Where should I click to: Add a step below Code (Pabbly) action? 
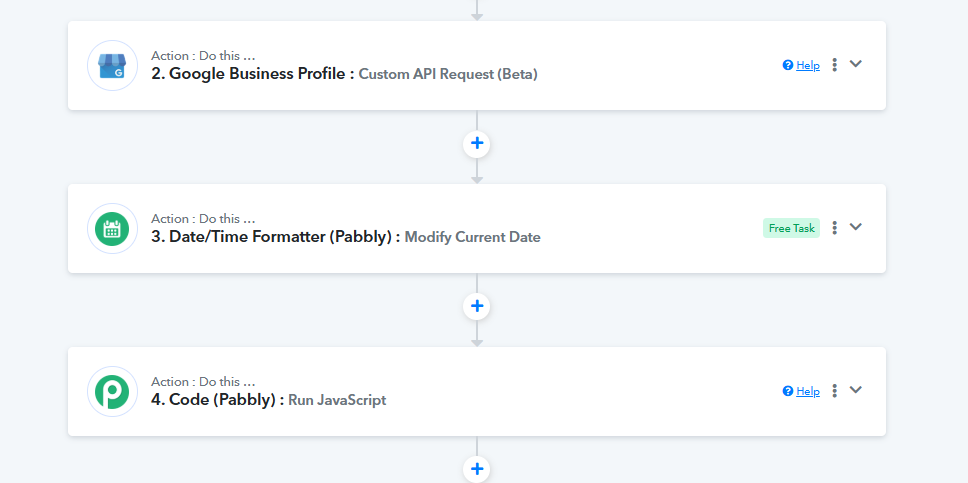pos(477,469)
